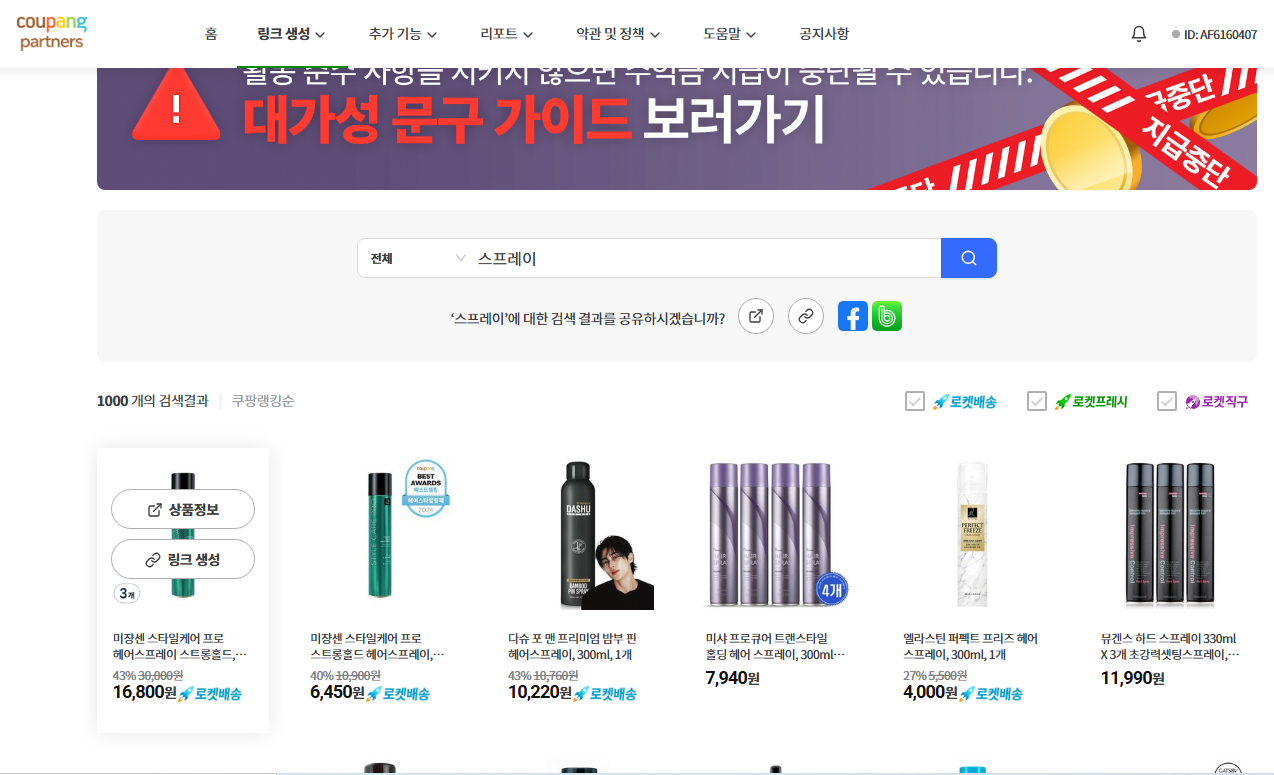The width and height of the screenshot is (1274, 775).
Task: Click the 로켓배송 badge beside 6,450원
Action: click(399, 693)
